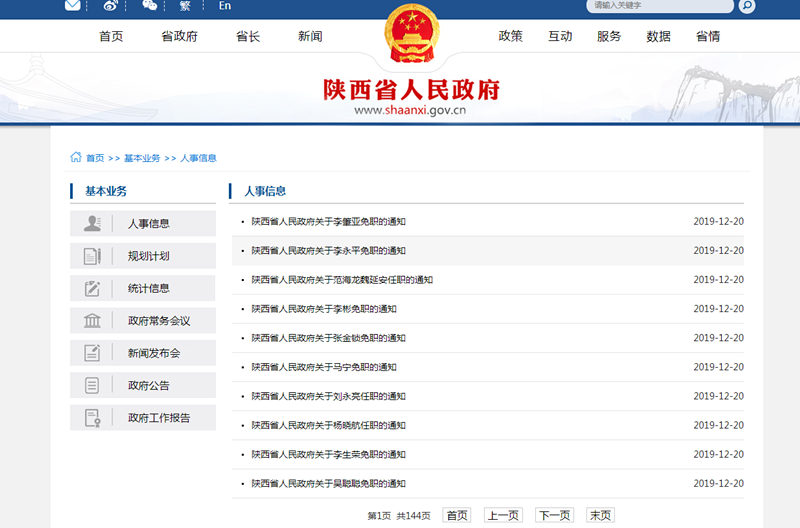
Task: Open notice about 李彬免职
Action: click(x=324, y=309)
